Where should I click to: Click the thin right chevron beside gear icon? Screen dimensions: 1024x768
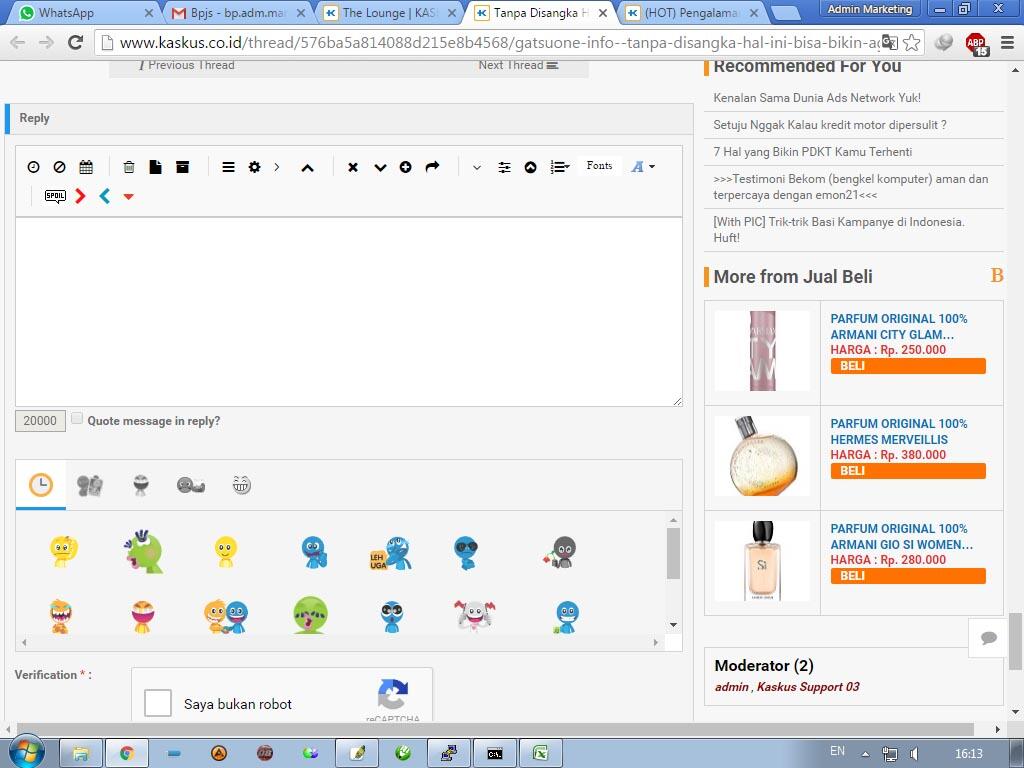coord(277,167)
